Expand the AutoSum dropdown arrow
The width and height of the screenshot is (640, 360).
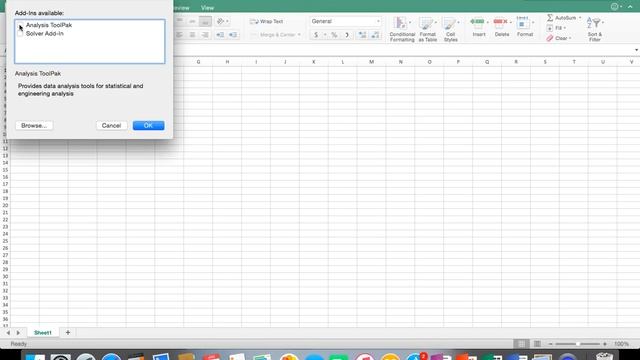point(580,18)
